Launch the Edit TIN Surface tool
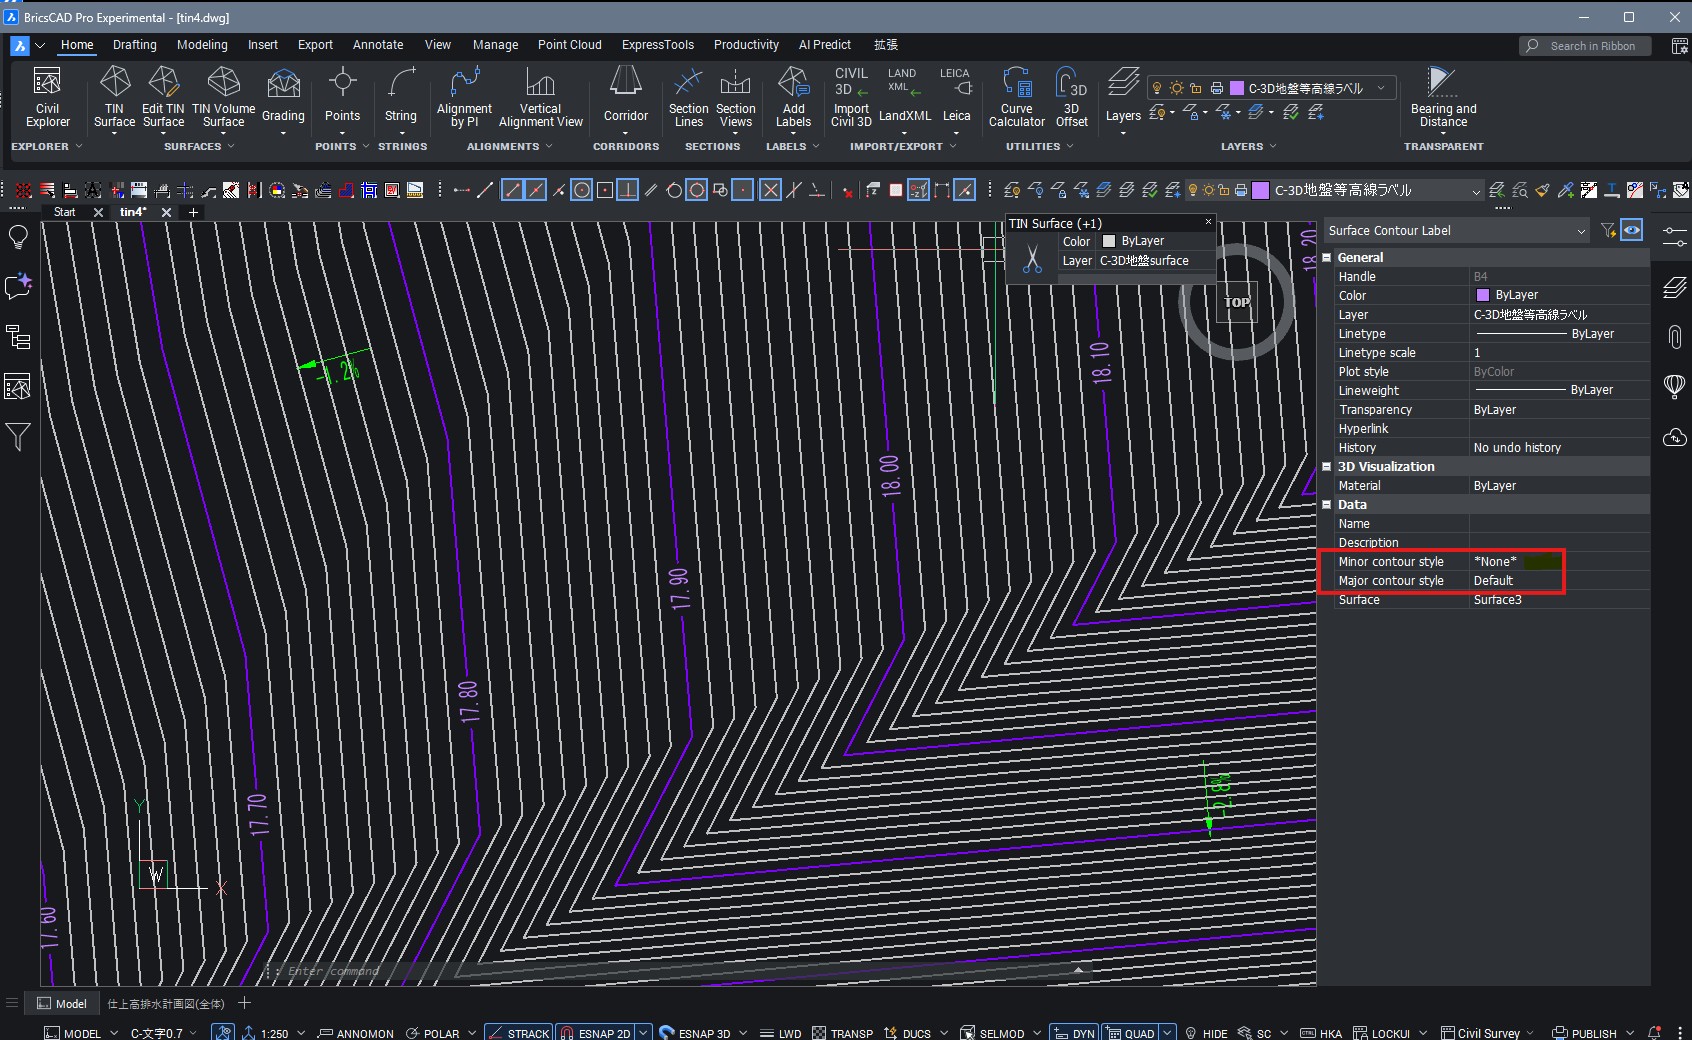 click(x=163, y=97)
